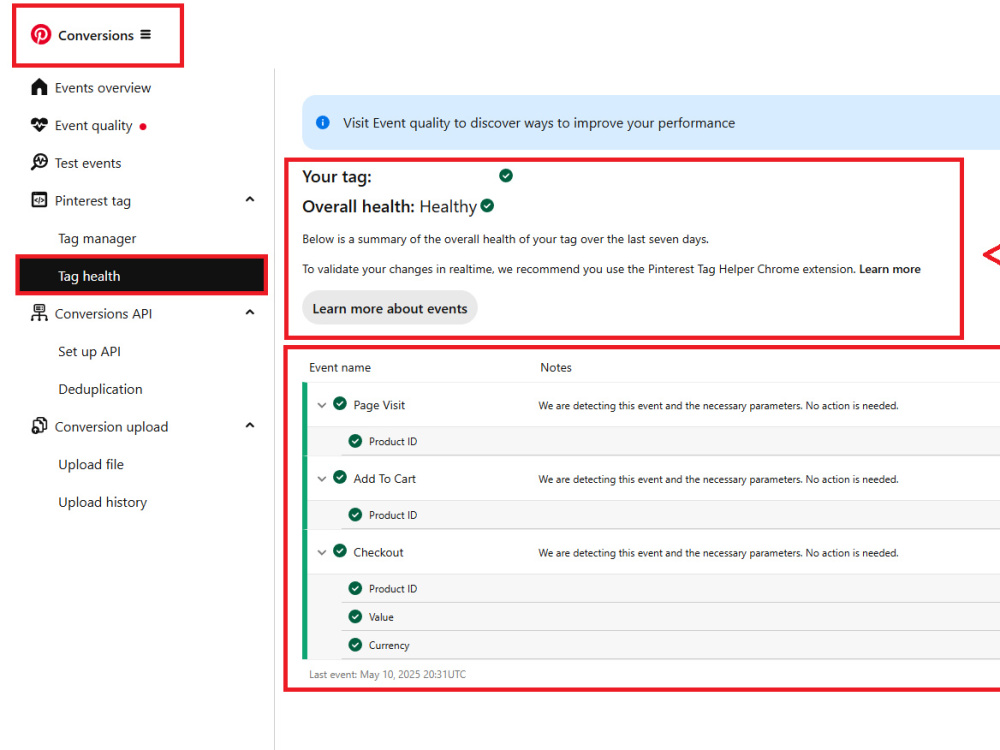Click the Checkout status checkmark
1000x750 pixels.
[x=340, y=550]
